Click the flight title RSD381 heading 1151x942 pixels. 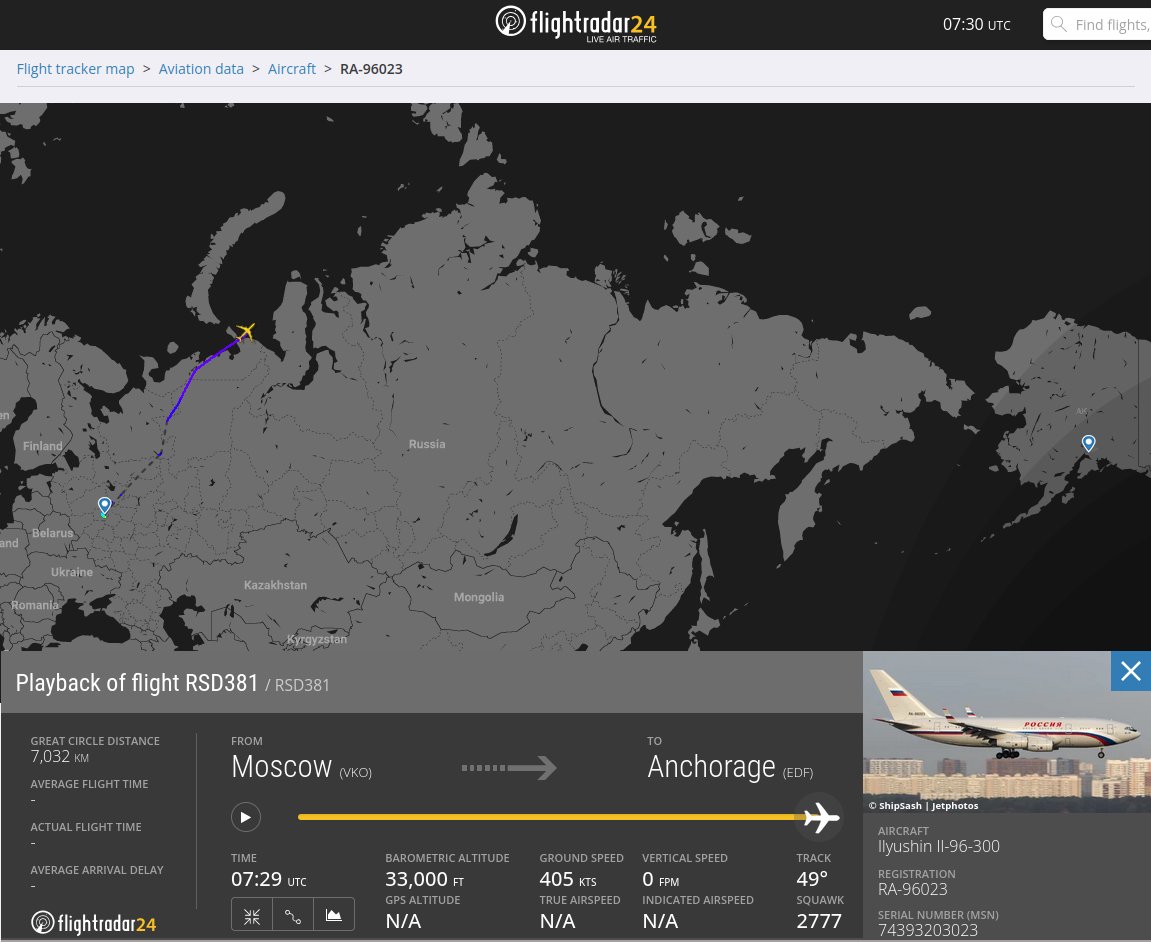137,683
